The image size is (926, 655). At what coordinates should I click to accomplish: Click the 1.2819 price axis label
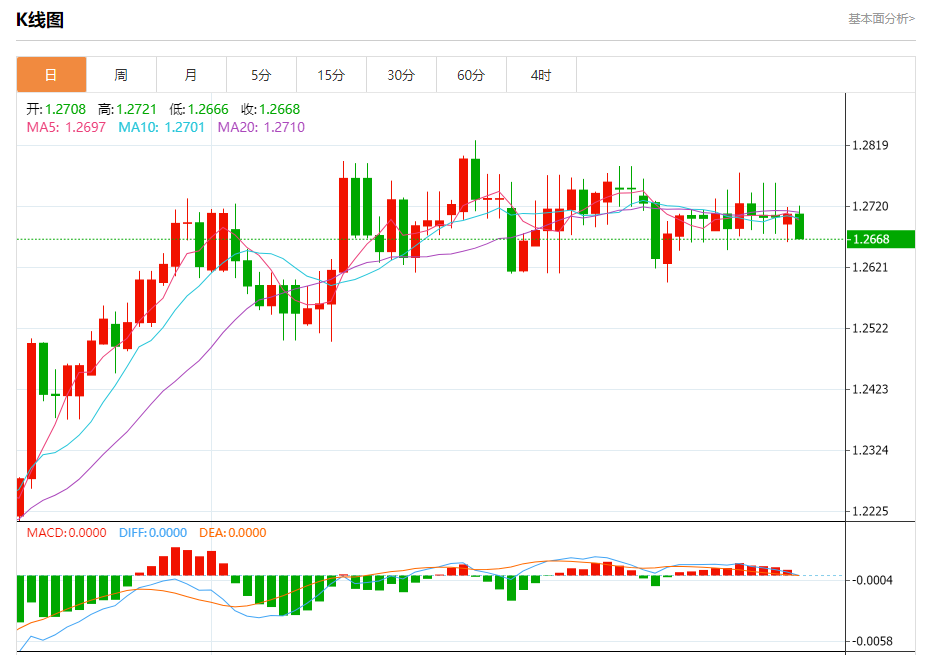coord(870,145)
